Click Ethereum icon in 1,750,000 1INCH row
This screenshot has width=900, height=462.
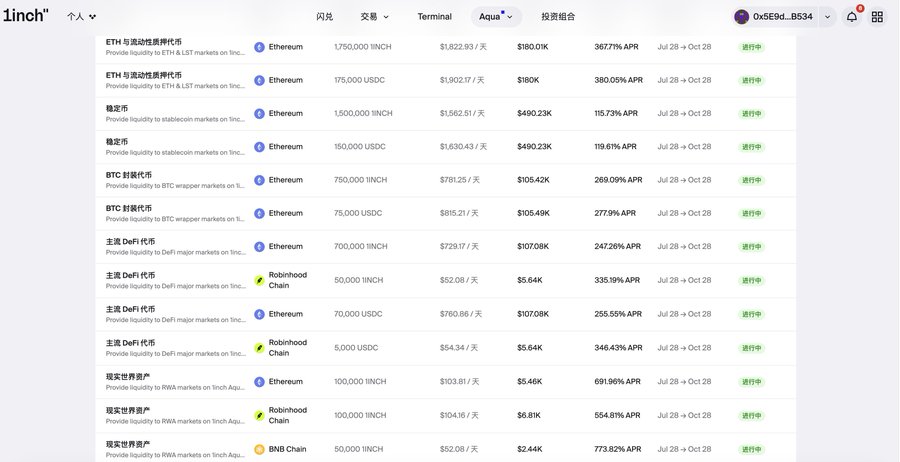259,47
